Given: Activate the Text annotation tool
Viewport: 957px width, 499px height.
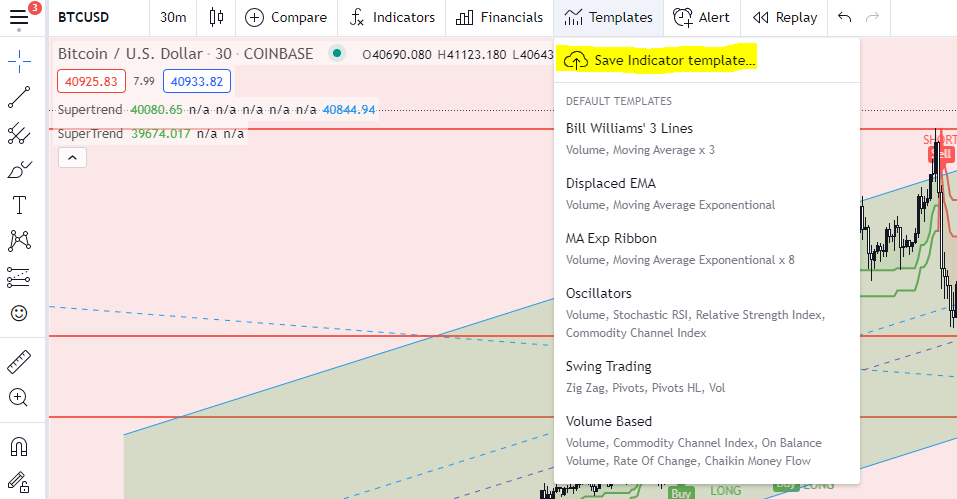Looking at the screenshot, I should tap(19, 205).
